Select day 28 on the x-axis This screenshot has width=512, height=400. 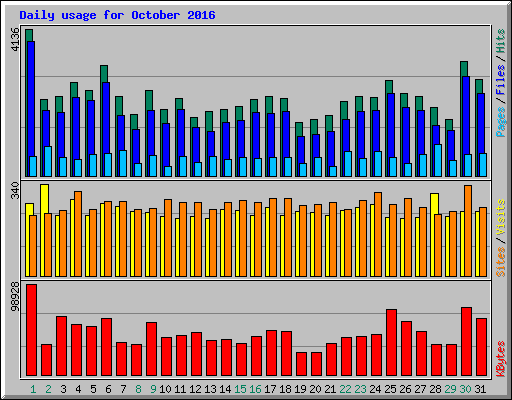[435, 389]
